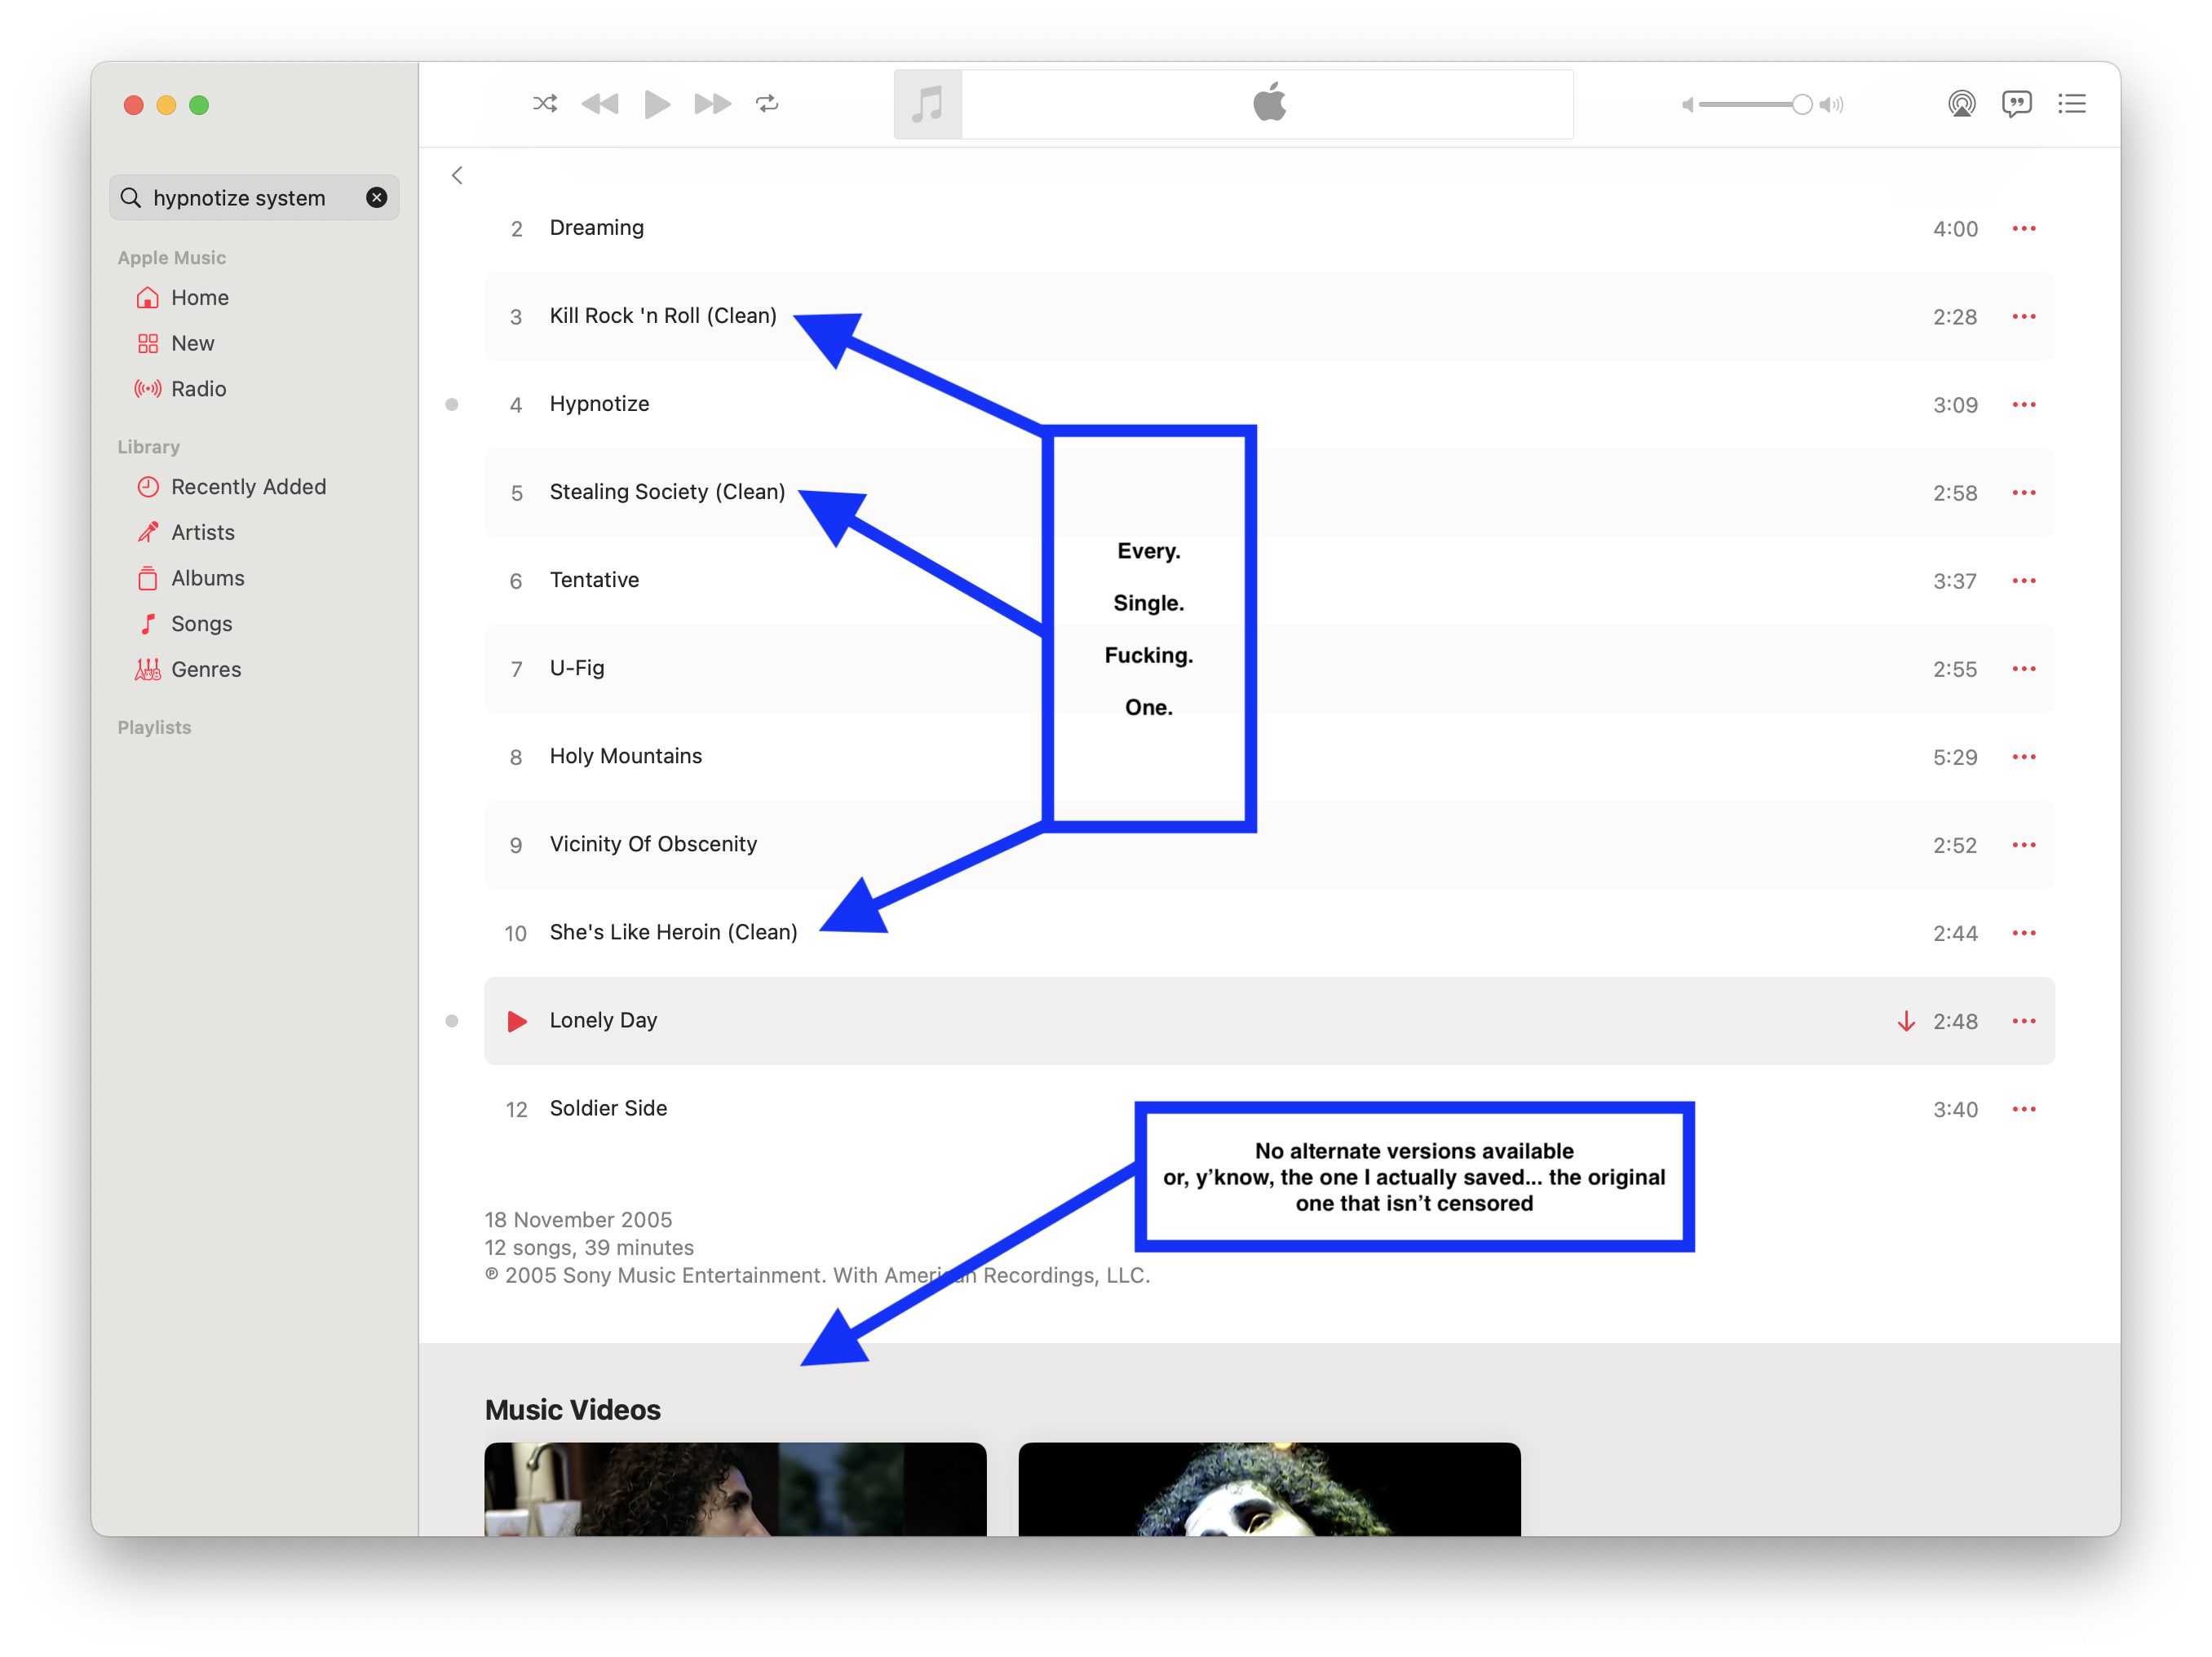2212x1657 pixels.
Task: Select Stealing Society (Clean) track
Action: click(x=1269, y=493)
